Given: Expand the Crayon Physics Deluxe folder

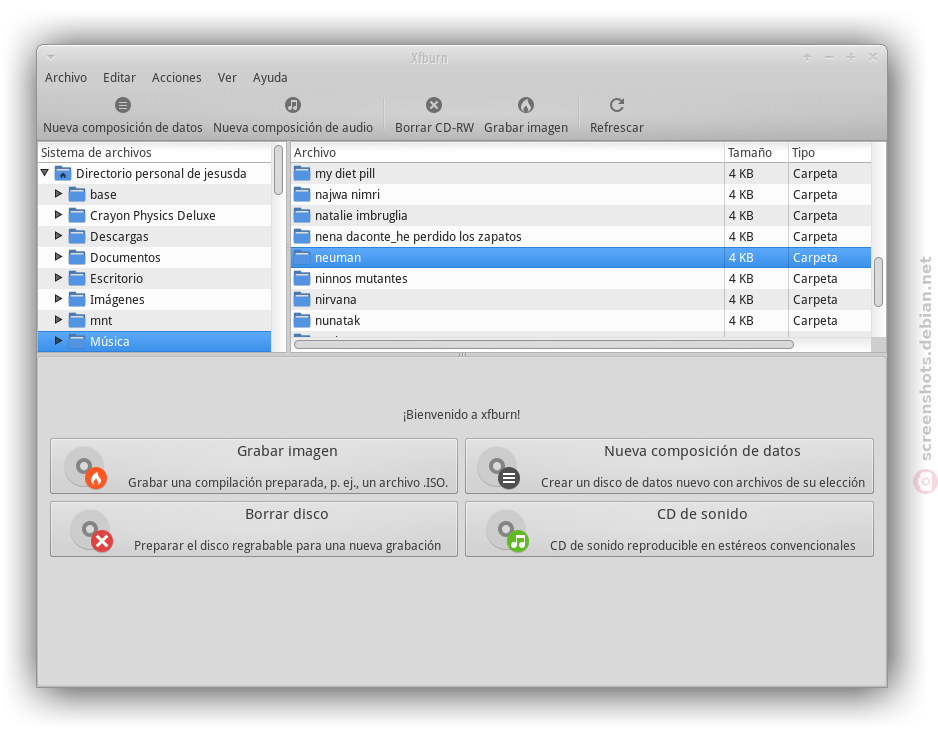Looking at the screenshot, I should 58,215.
